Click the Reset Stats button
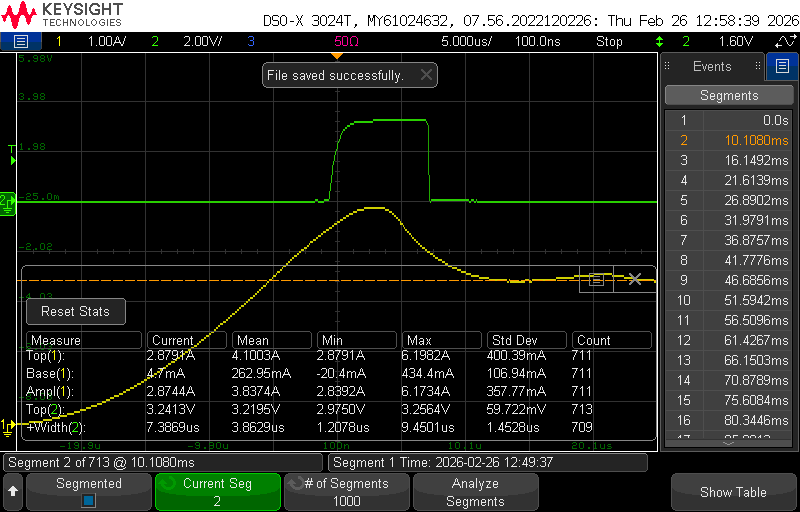This screenshot has width=800, height=512. (76, 312)
